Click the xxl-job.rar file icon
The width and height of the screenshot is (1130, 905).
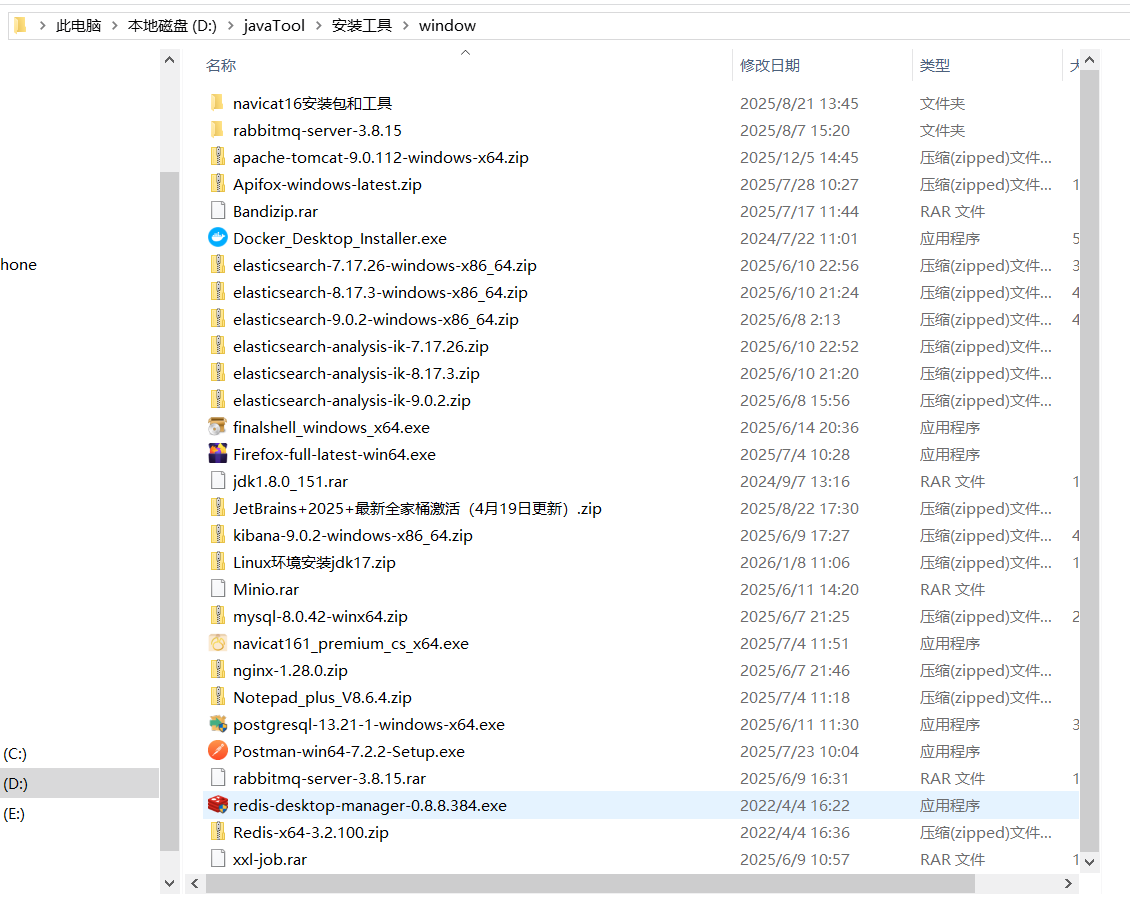(x=218, y=859)
